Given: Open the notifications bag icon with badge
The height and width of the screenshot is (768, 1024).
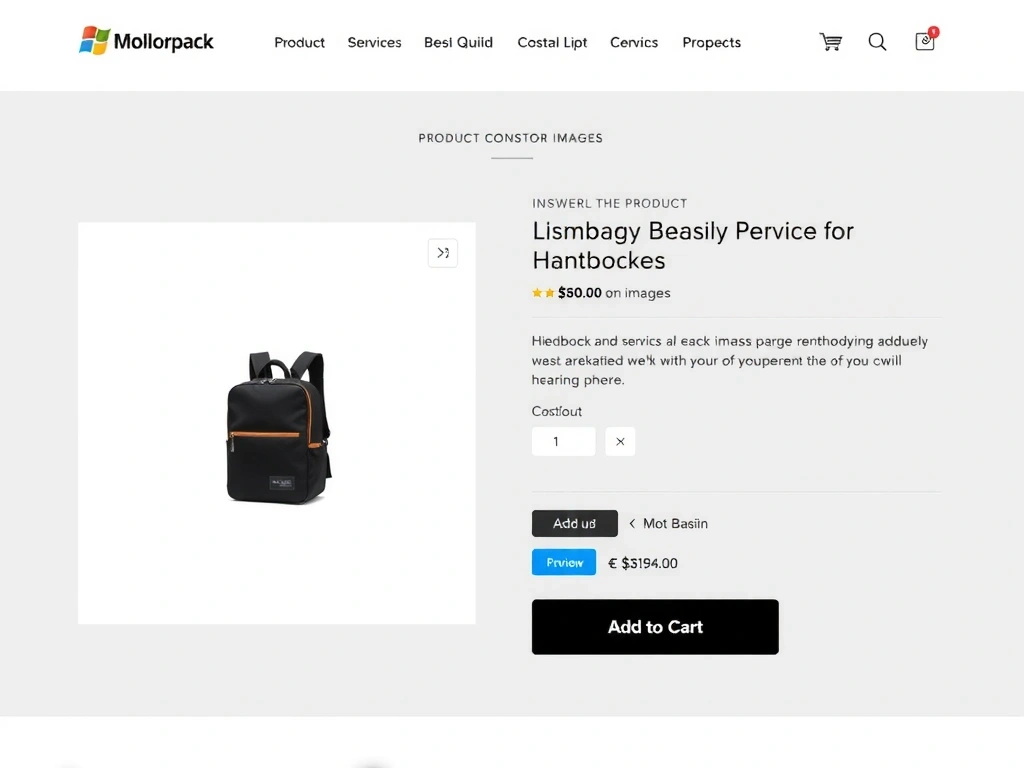Looking at the screenshot, I should coord(925,42).
